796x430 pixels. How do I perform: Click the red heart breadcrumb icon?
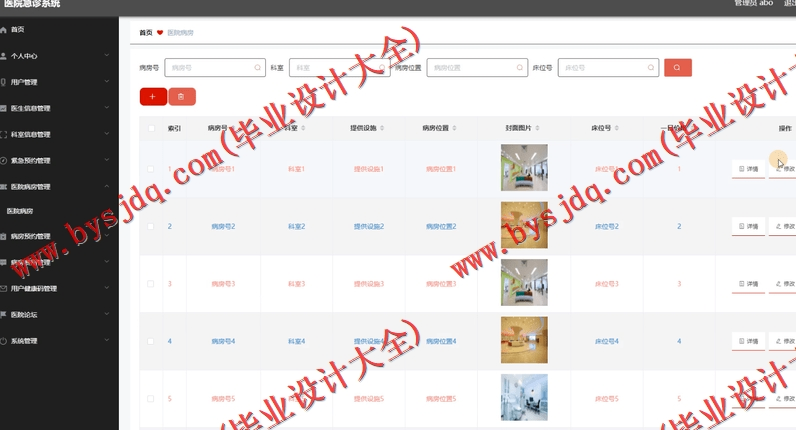point(160,32)
